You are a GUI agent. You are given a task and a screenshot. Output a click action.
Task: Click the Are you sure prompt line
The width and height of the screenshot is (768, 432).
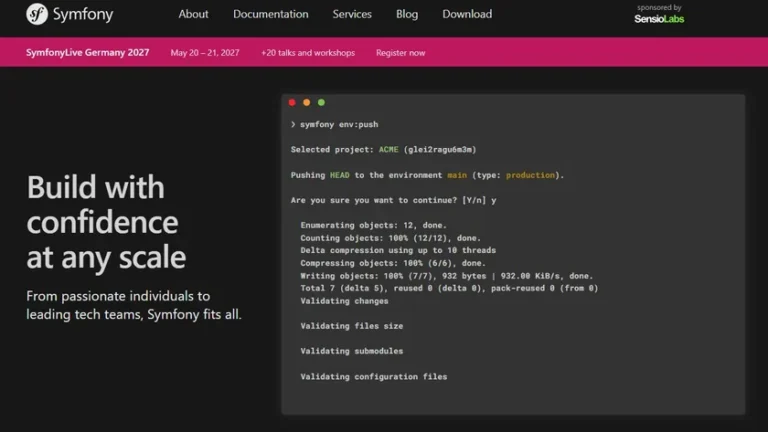(393, 200)
